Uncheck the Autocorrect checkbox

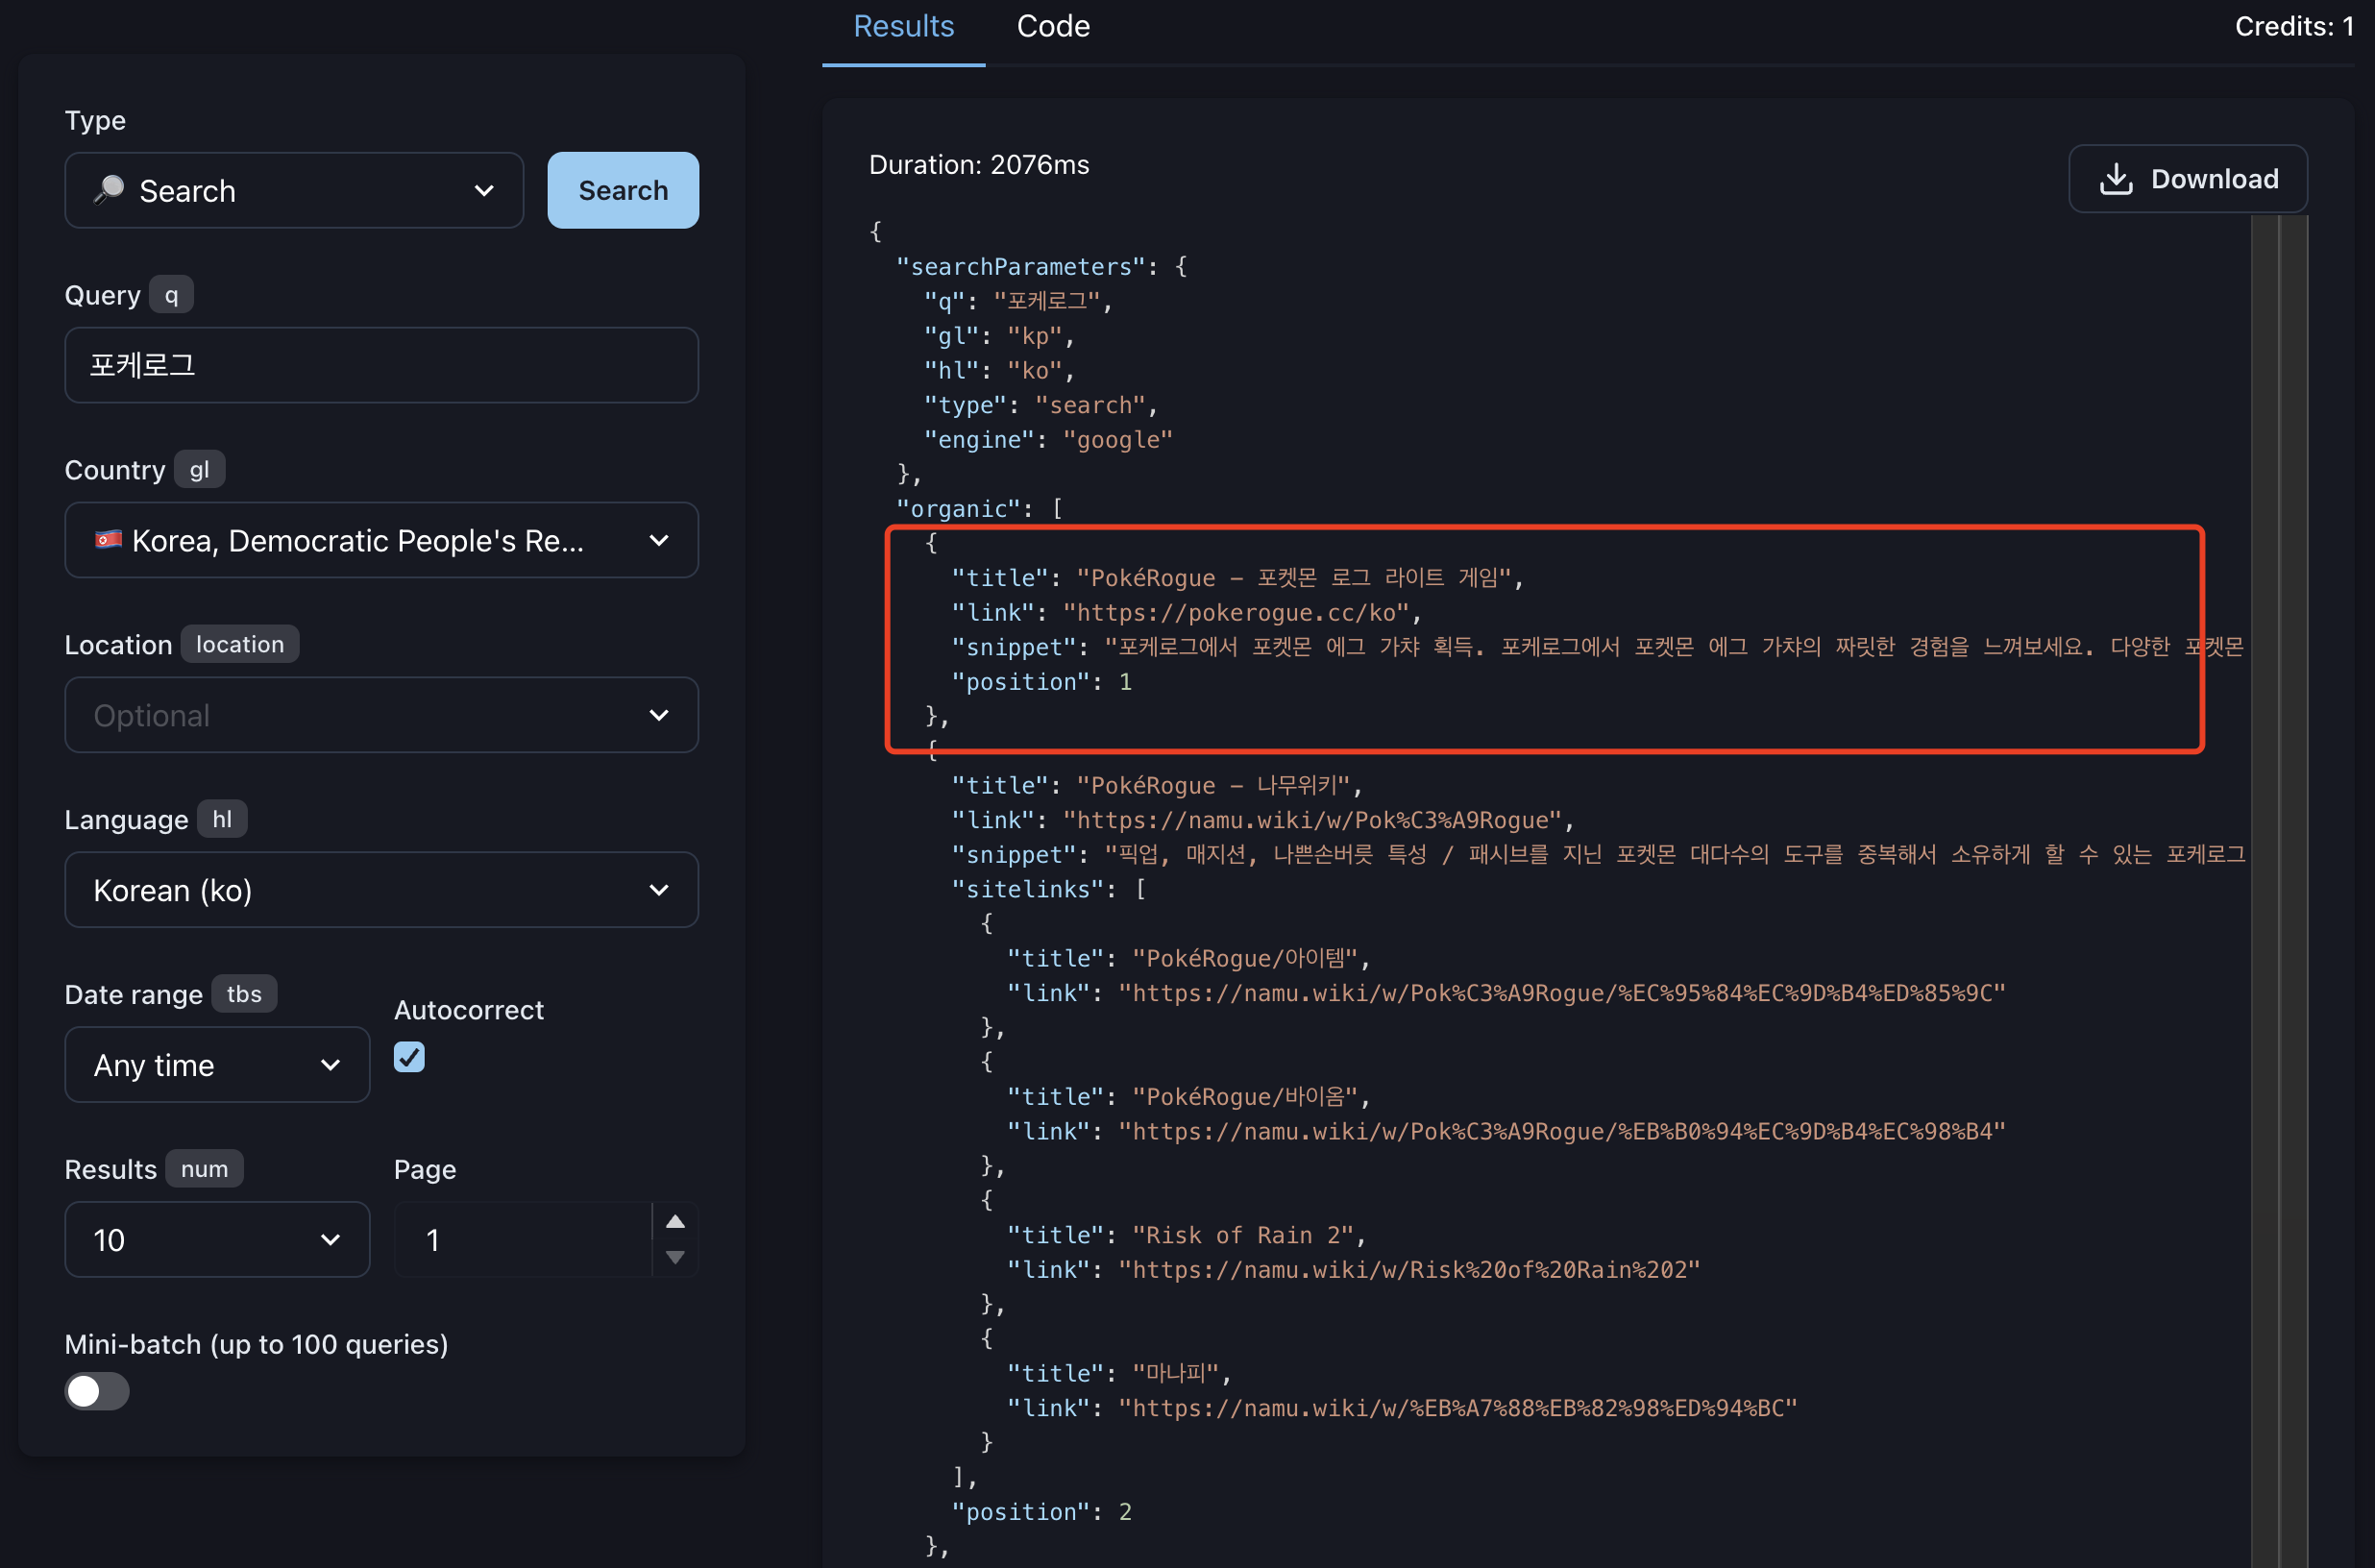point(409,1057)
